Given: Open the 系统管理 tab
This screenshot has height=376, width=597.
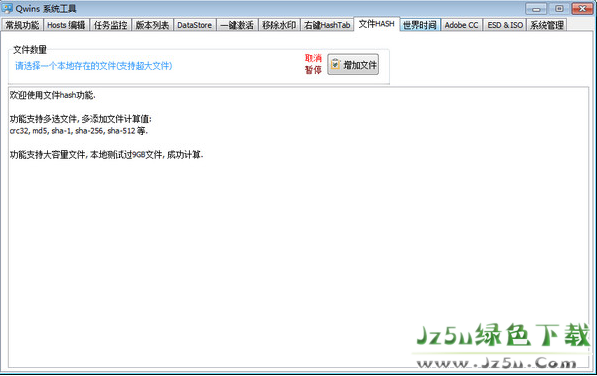Looking at the screenshot, I should pos(546,25).
